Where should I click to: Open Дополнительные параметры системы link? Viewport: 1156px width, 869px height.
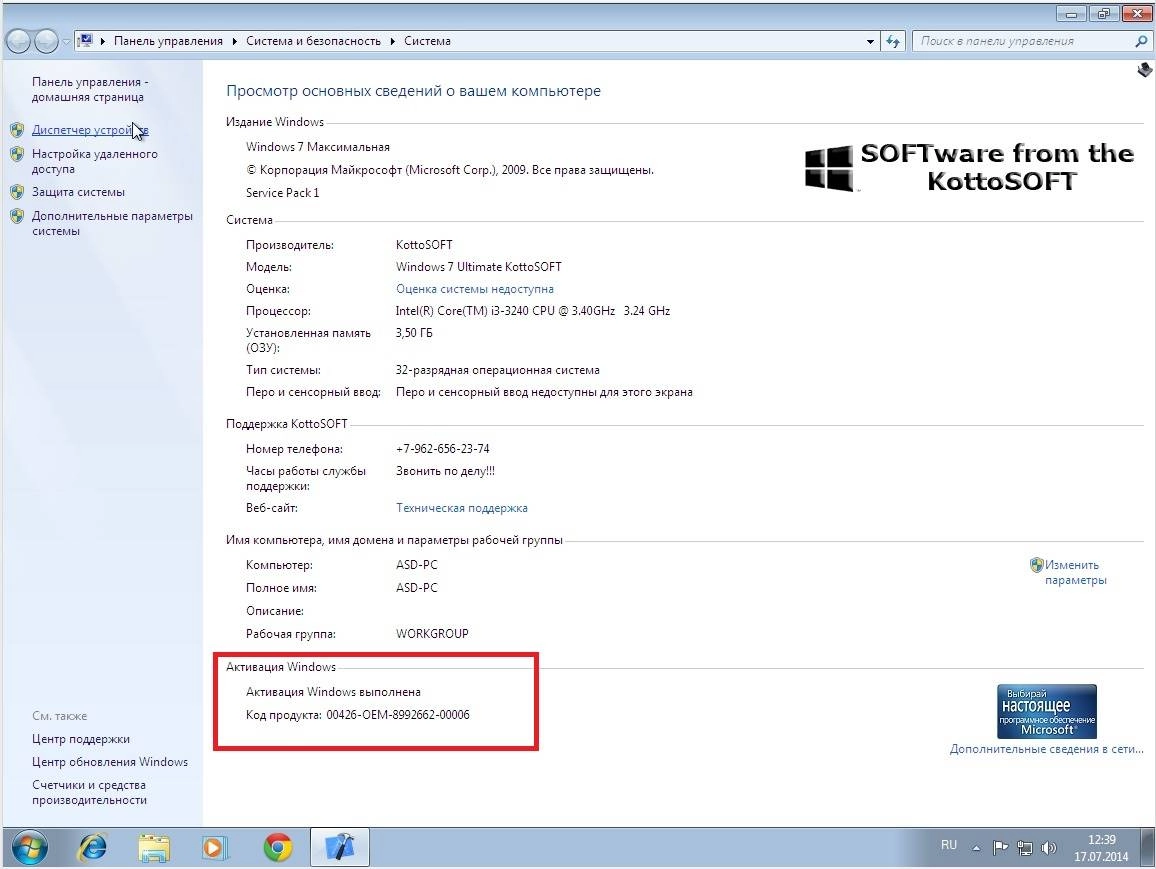[x=112, y=223]
